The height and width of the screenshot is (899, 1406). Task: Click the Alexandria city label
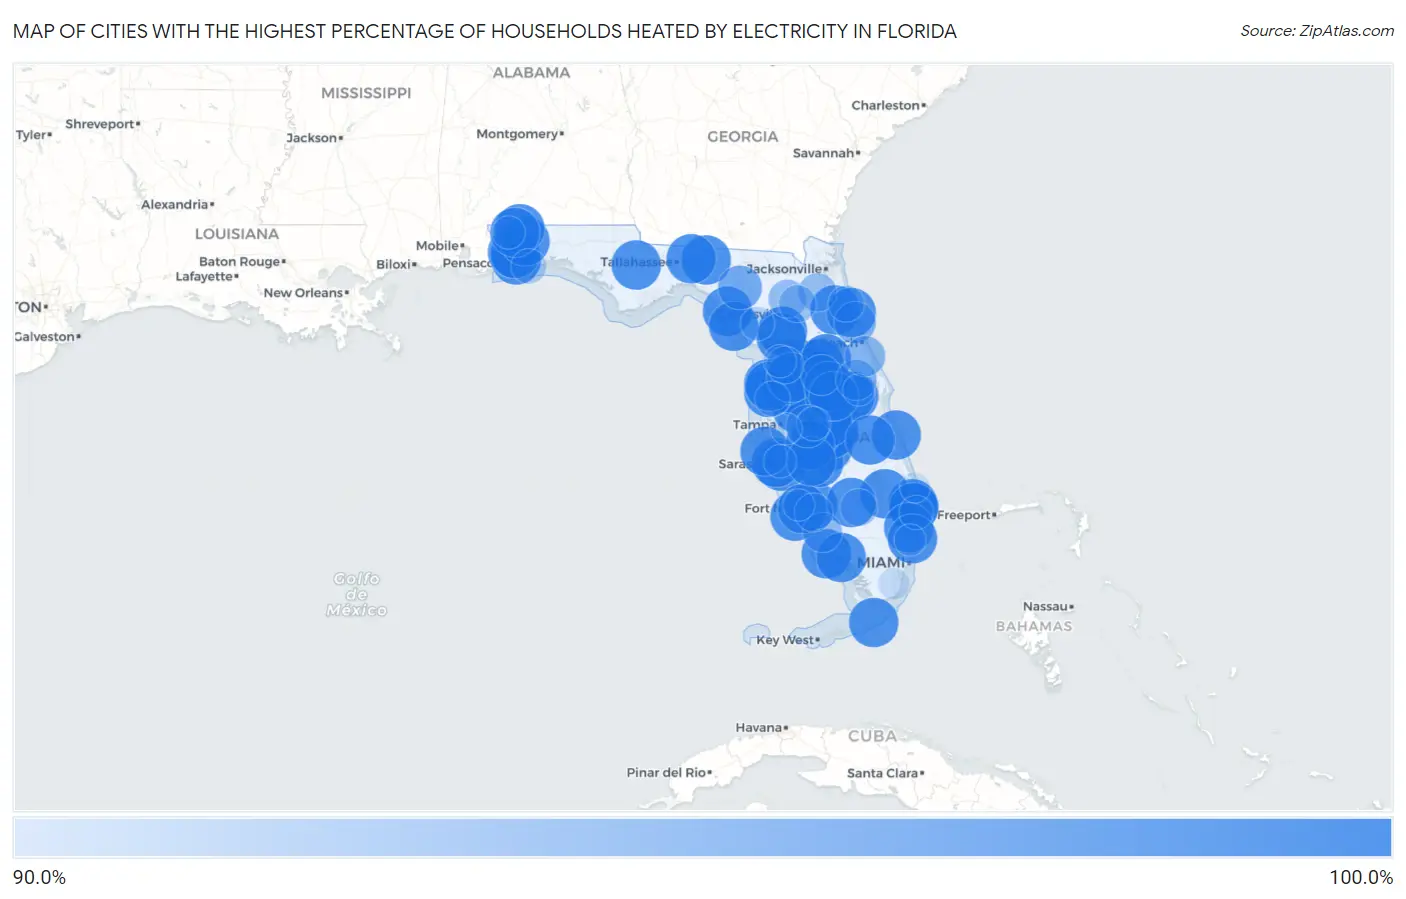[x=177, y=205]
